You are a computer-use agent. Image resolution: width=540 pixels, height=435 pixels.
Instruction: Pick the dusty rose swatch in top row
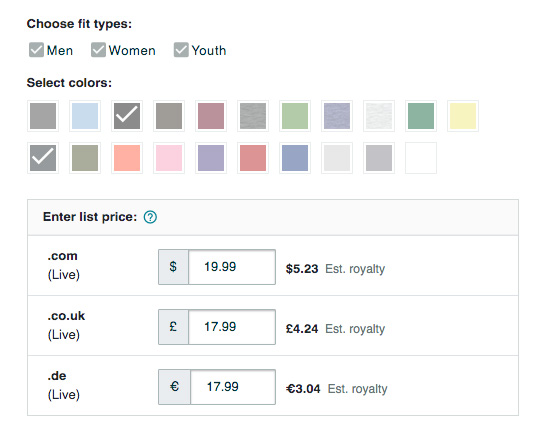pos(211,116)
